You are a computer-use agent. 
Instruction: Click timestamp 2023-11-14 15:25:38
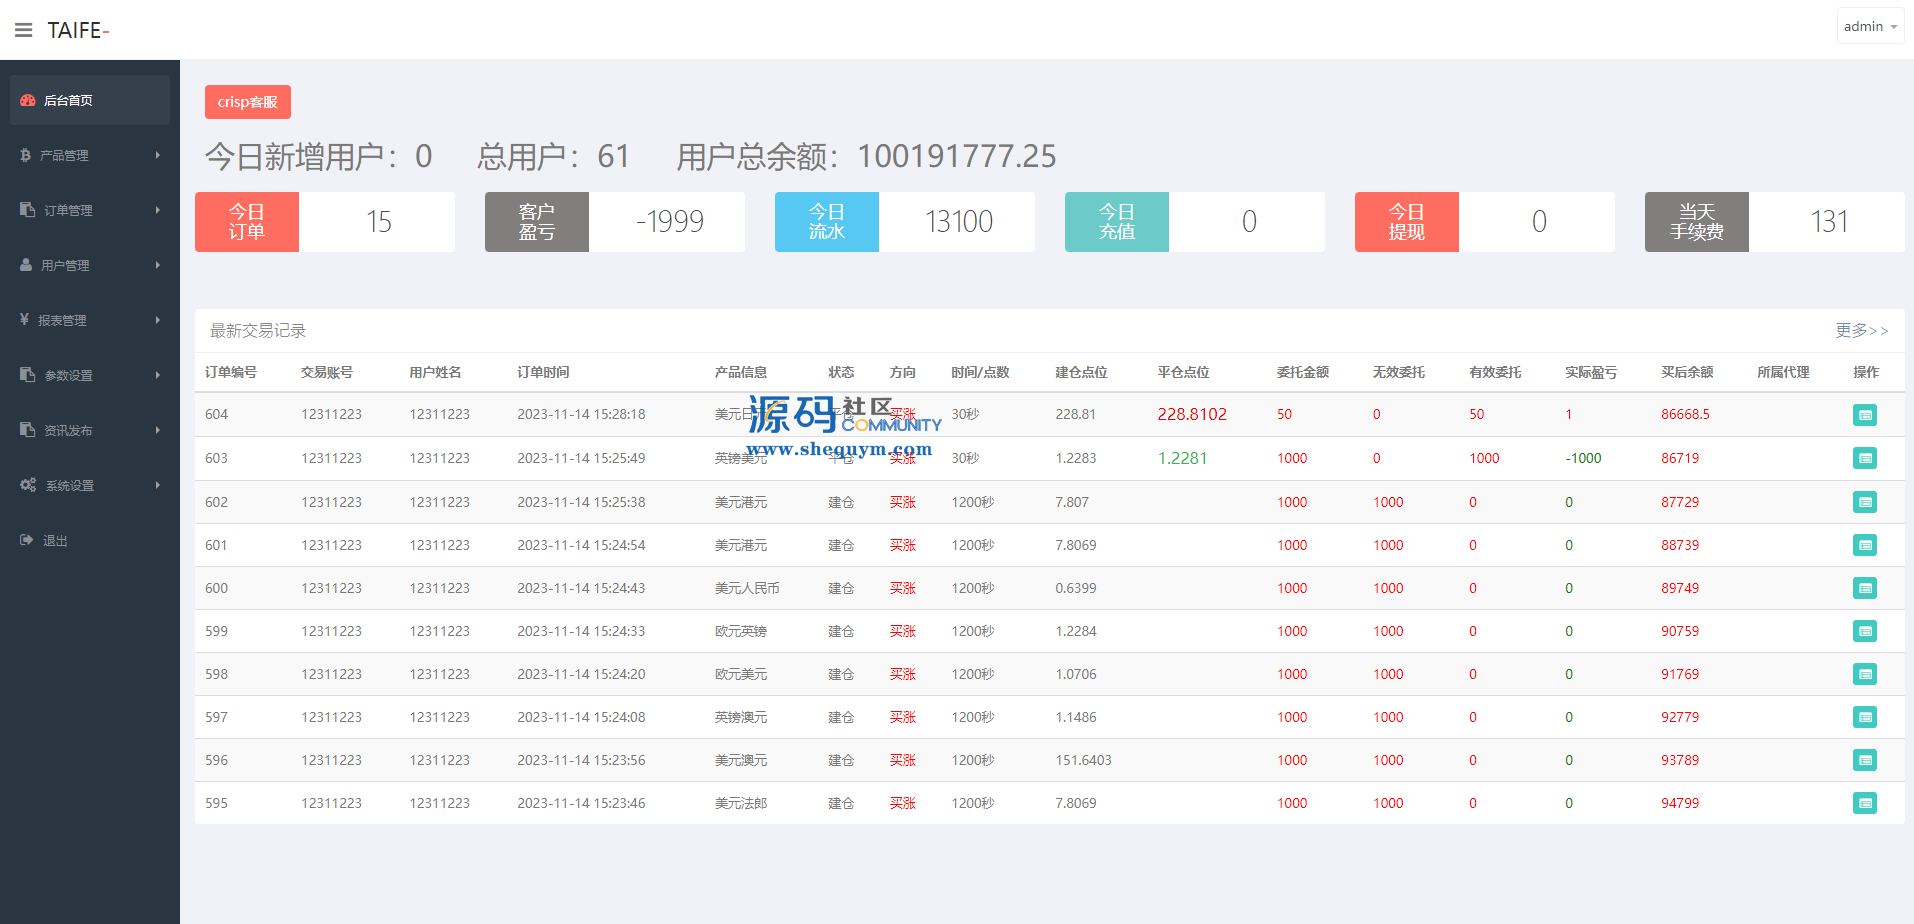[581, 502]
